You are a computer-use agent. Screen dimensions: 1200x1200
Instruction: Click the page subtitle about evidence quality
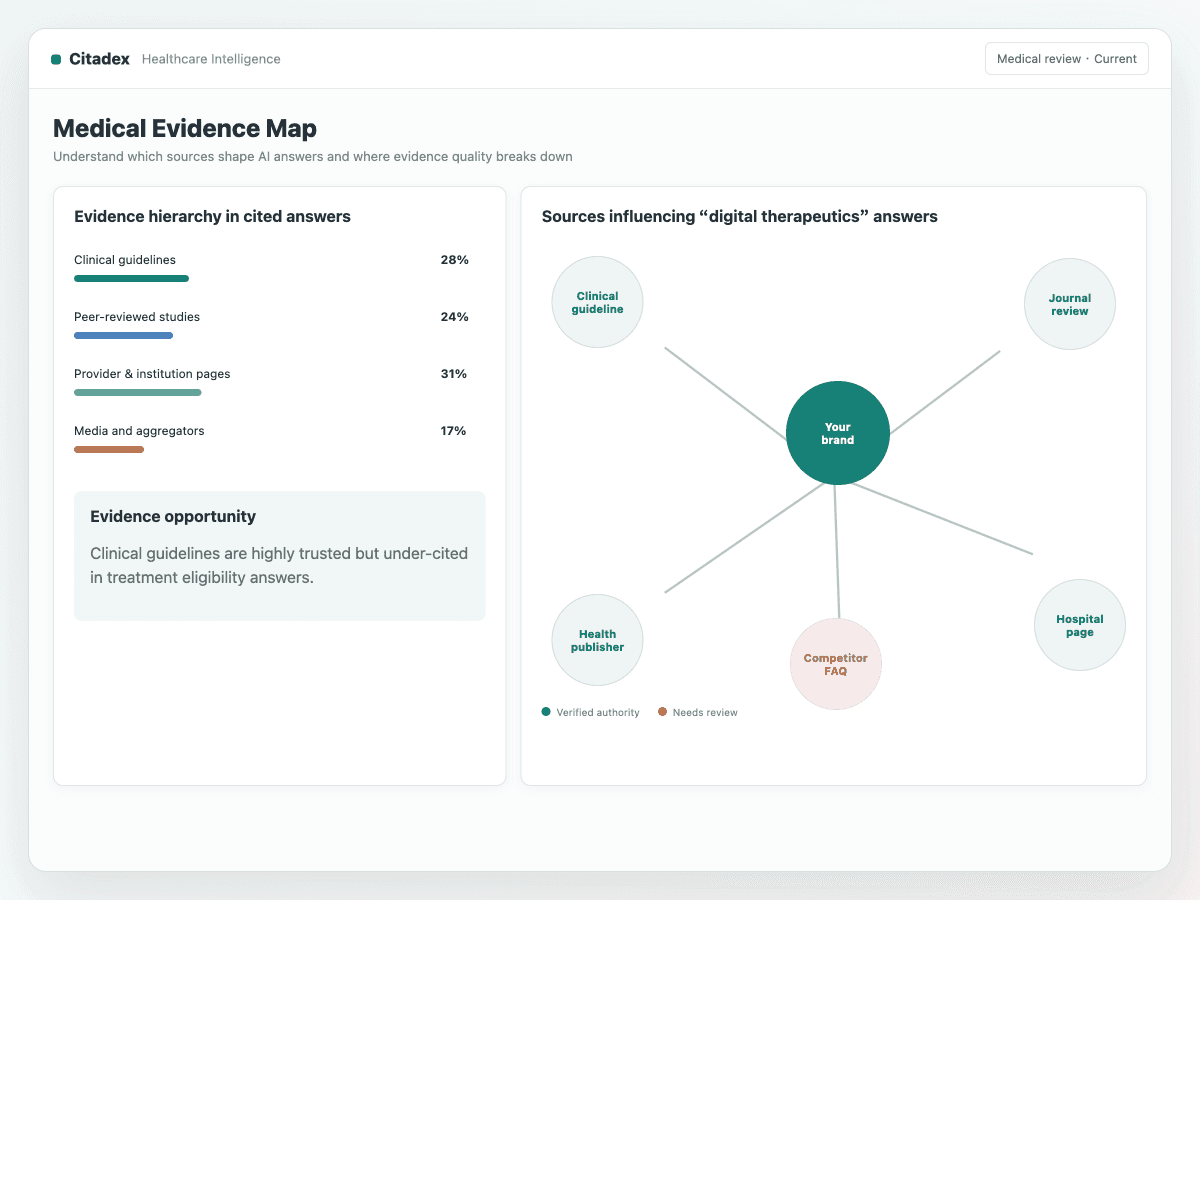313,157
